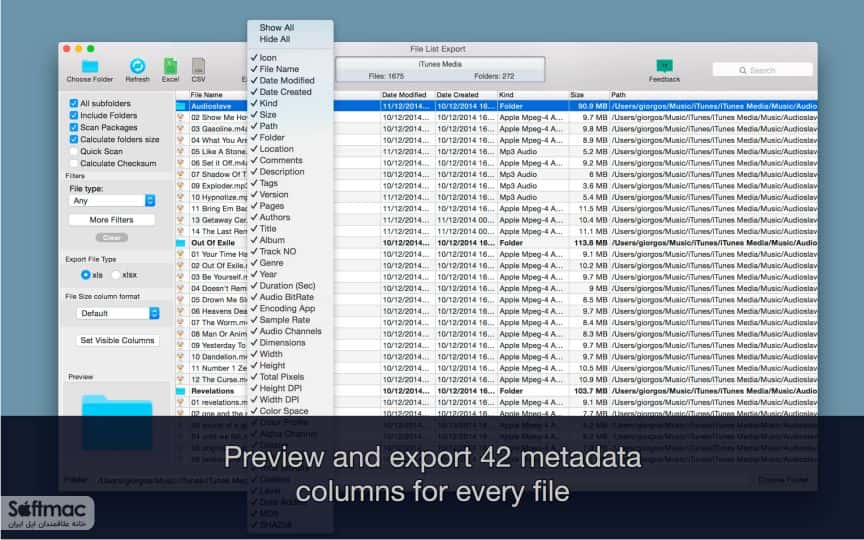Screen dimensions: 864x540
Task: Click the large folder preview thumbnail
Action: (117, 422)
